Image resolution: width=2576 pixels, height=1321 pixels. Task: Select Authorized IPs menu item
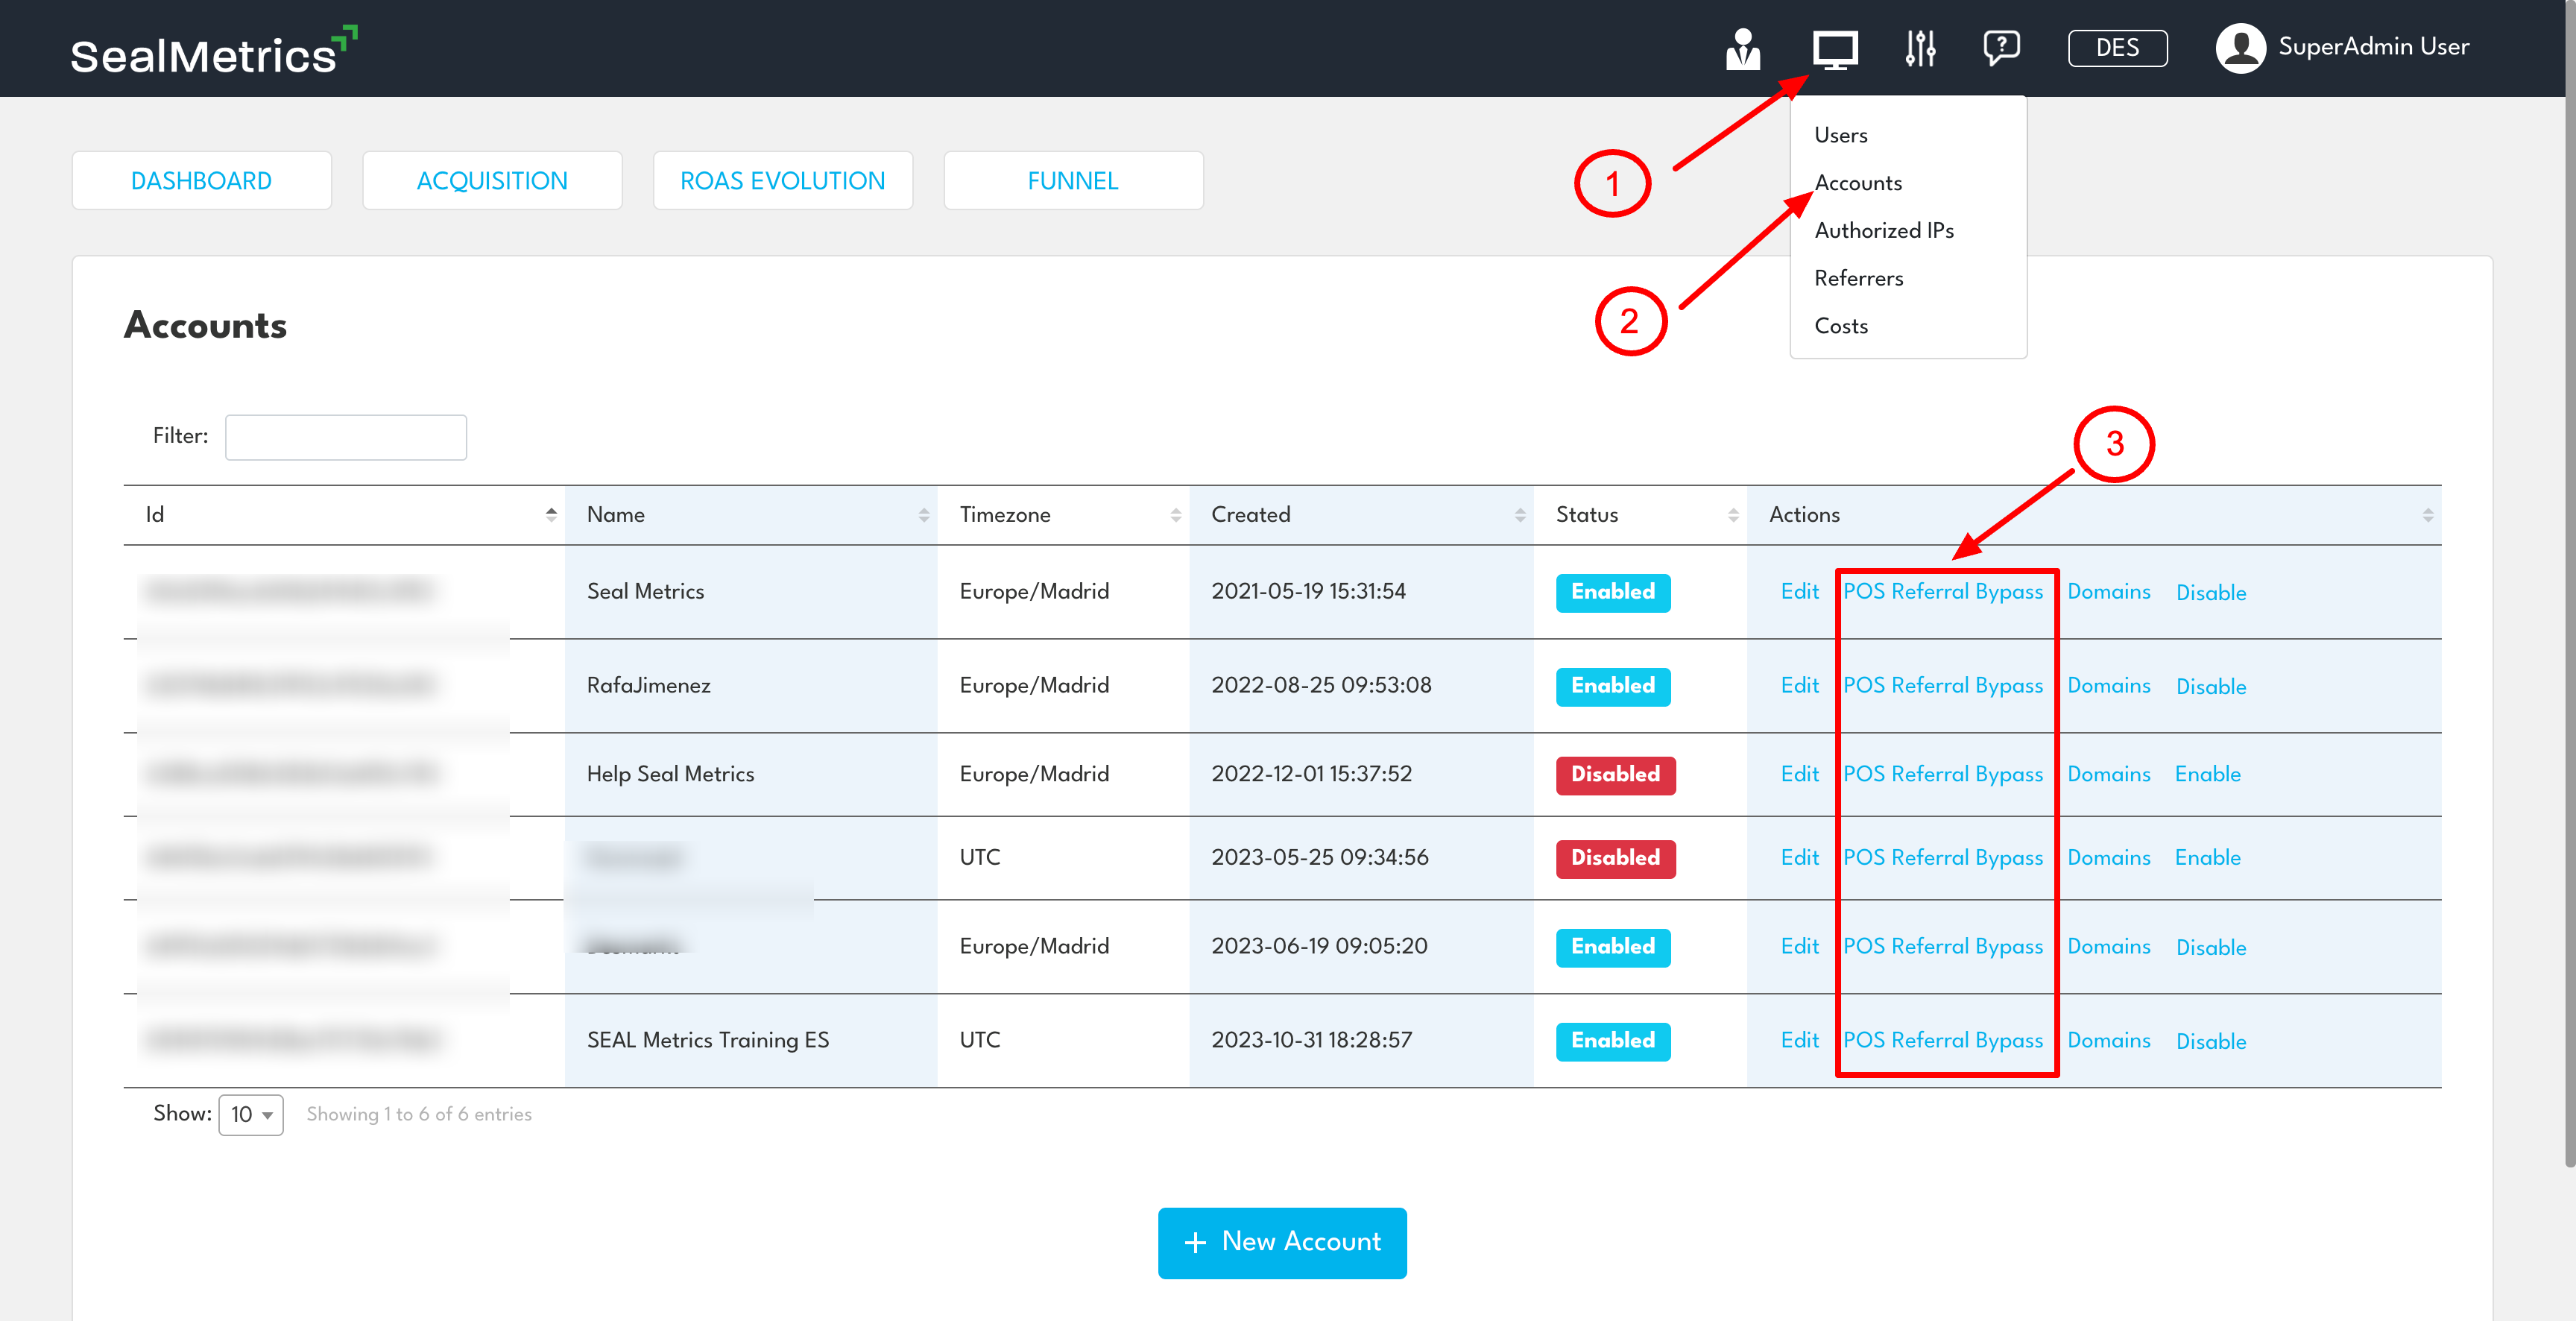[1884, 230]
